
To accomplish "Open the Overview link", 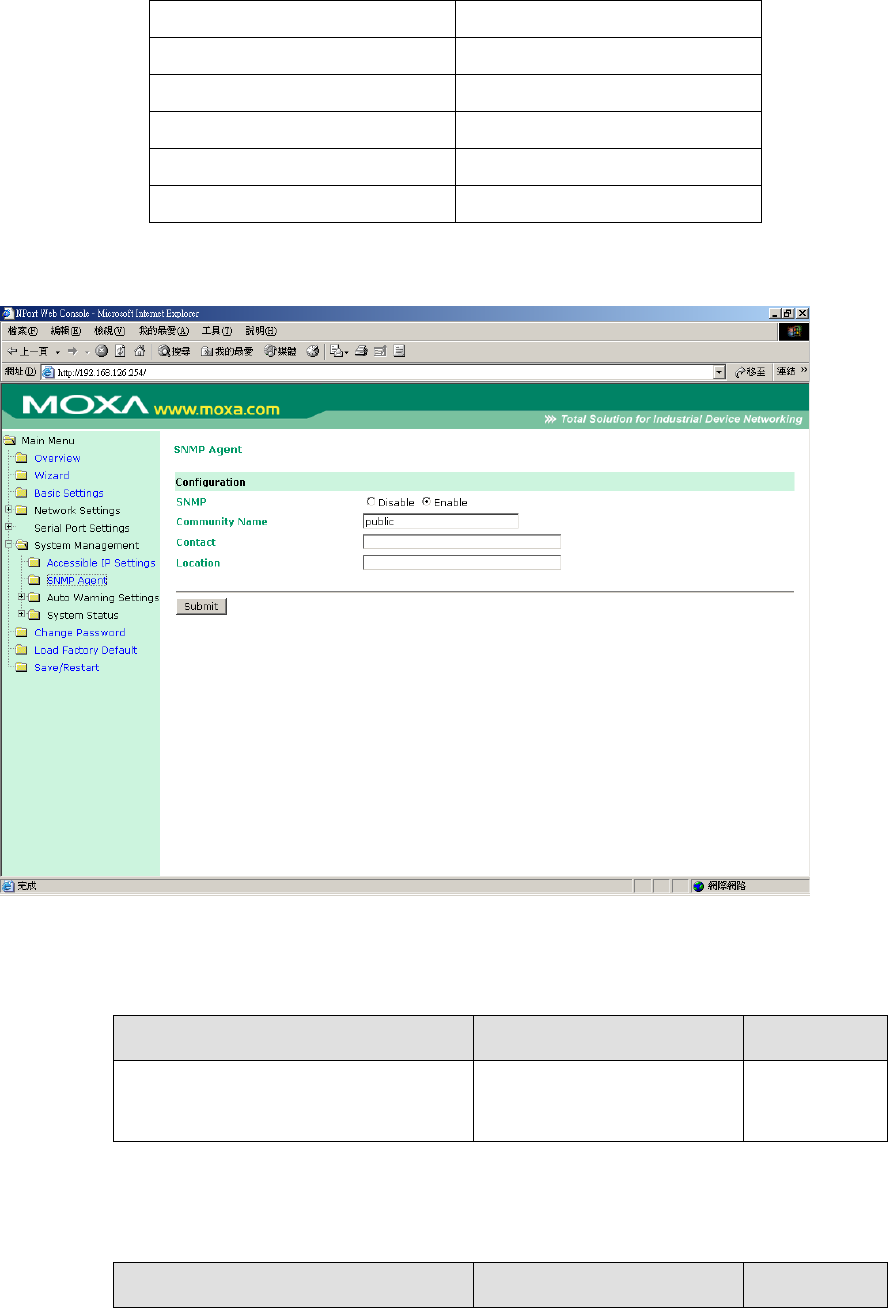I will (57, 458).
